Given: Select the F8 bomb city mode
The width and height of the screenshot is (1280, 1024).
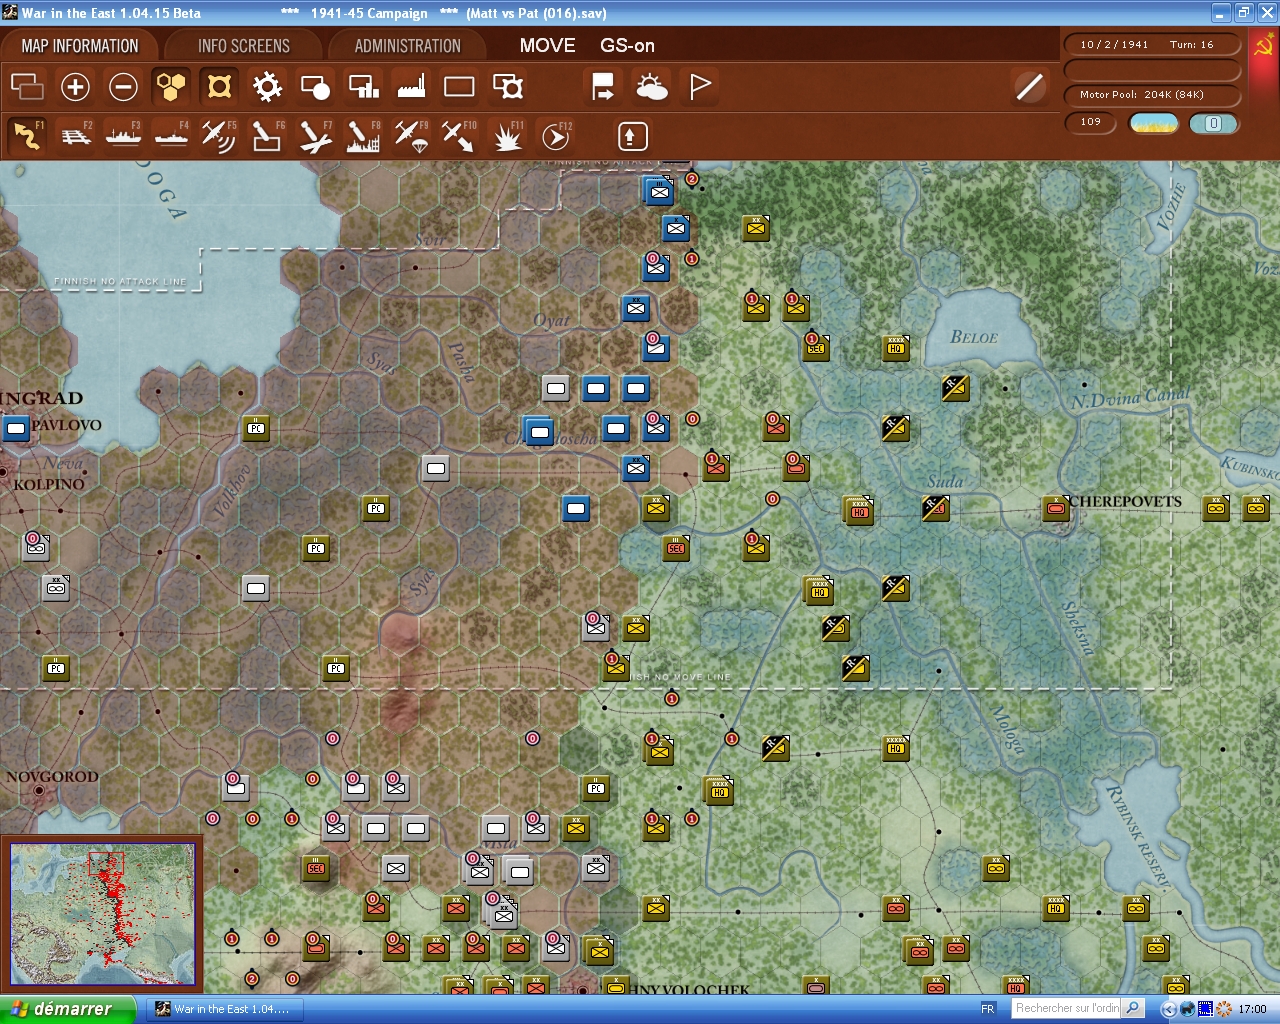Looking at the screenshot, I should (363, 135).
